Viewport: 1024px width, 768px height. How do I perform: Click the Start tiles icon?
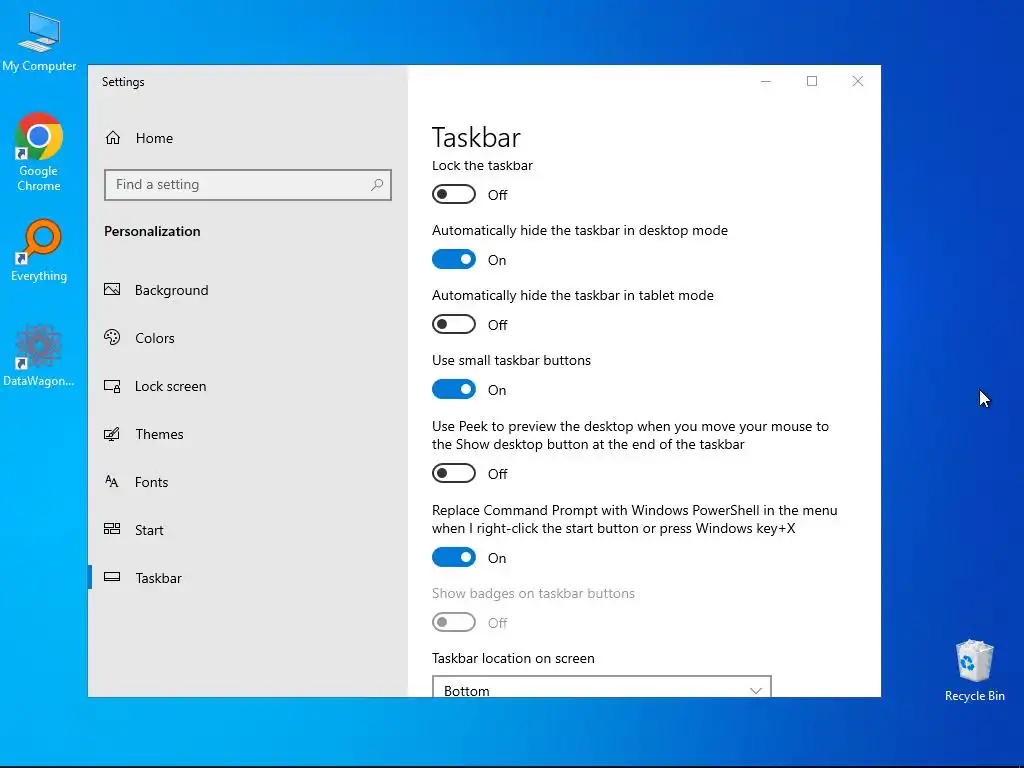(x=112, y=529)
